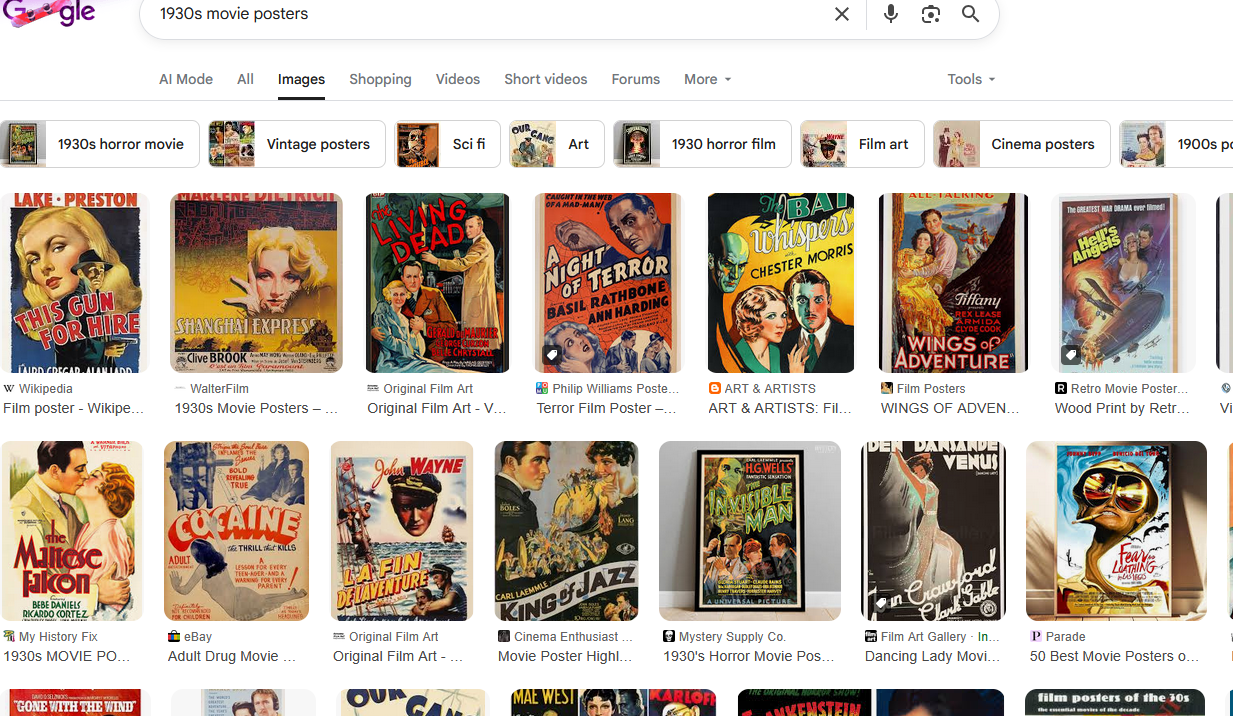Open Fear and Loathing poster image
1233x716 pixels.
click(x=1116, y=531)
